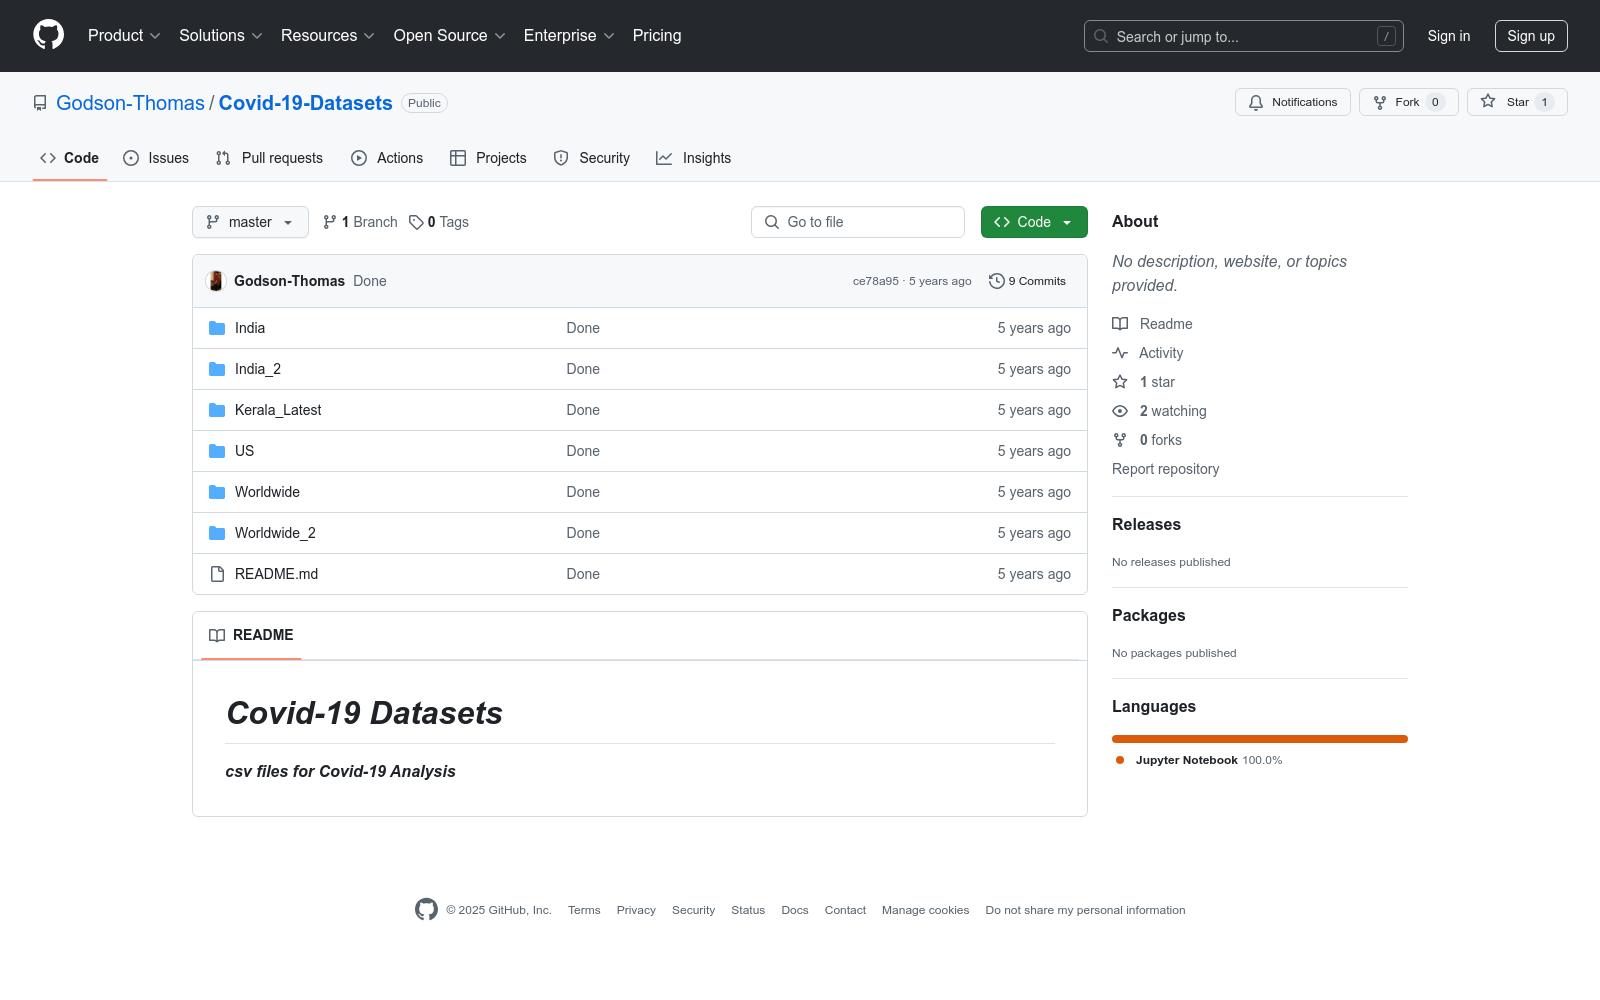The image size is (1600, 1000).
Task: View the 1 star stargazers link
Action: coord(1144,382)
